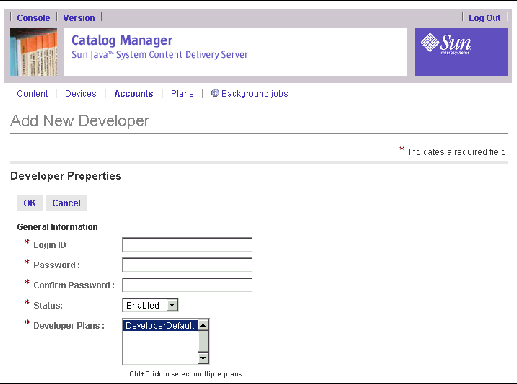This screenshot has height=384, width=517.
Task: Click the book spines header image
Action: pos(33,52)
